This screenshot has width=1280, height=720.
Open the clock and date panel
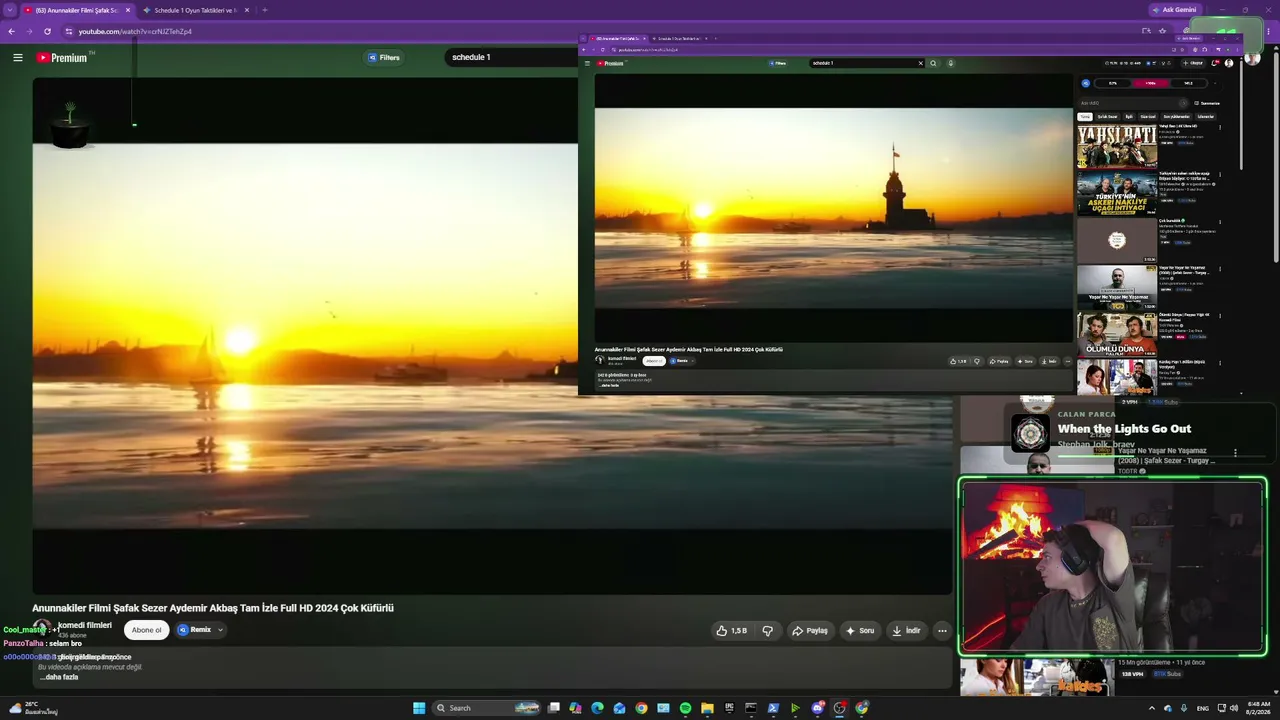coord(1257,708)
